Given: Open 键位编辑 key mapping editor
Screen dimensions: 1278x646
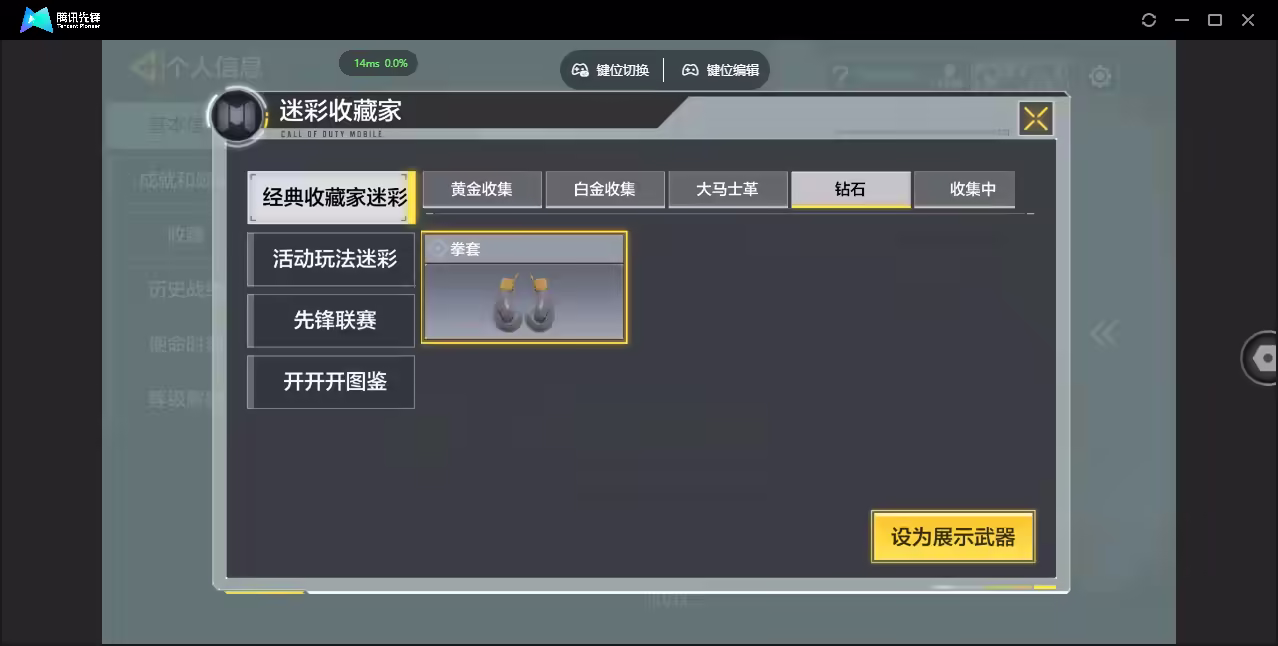Looking at the screenshot, I should click(721, 70).
